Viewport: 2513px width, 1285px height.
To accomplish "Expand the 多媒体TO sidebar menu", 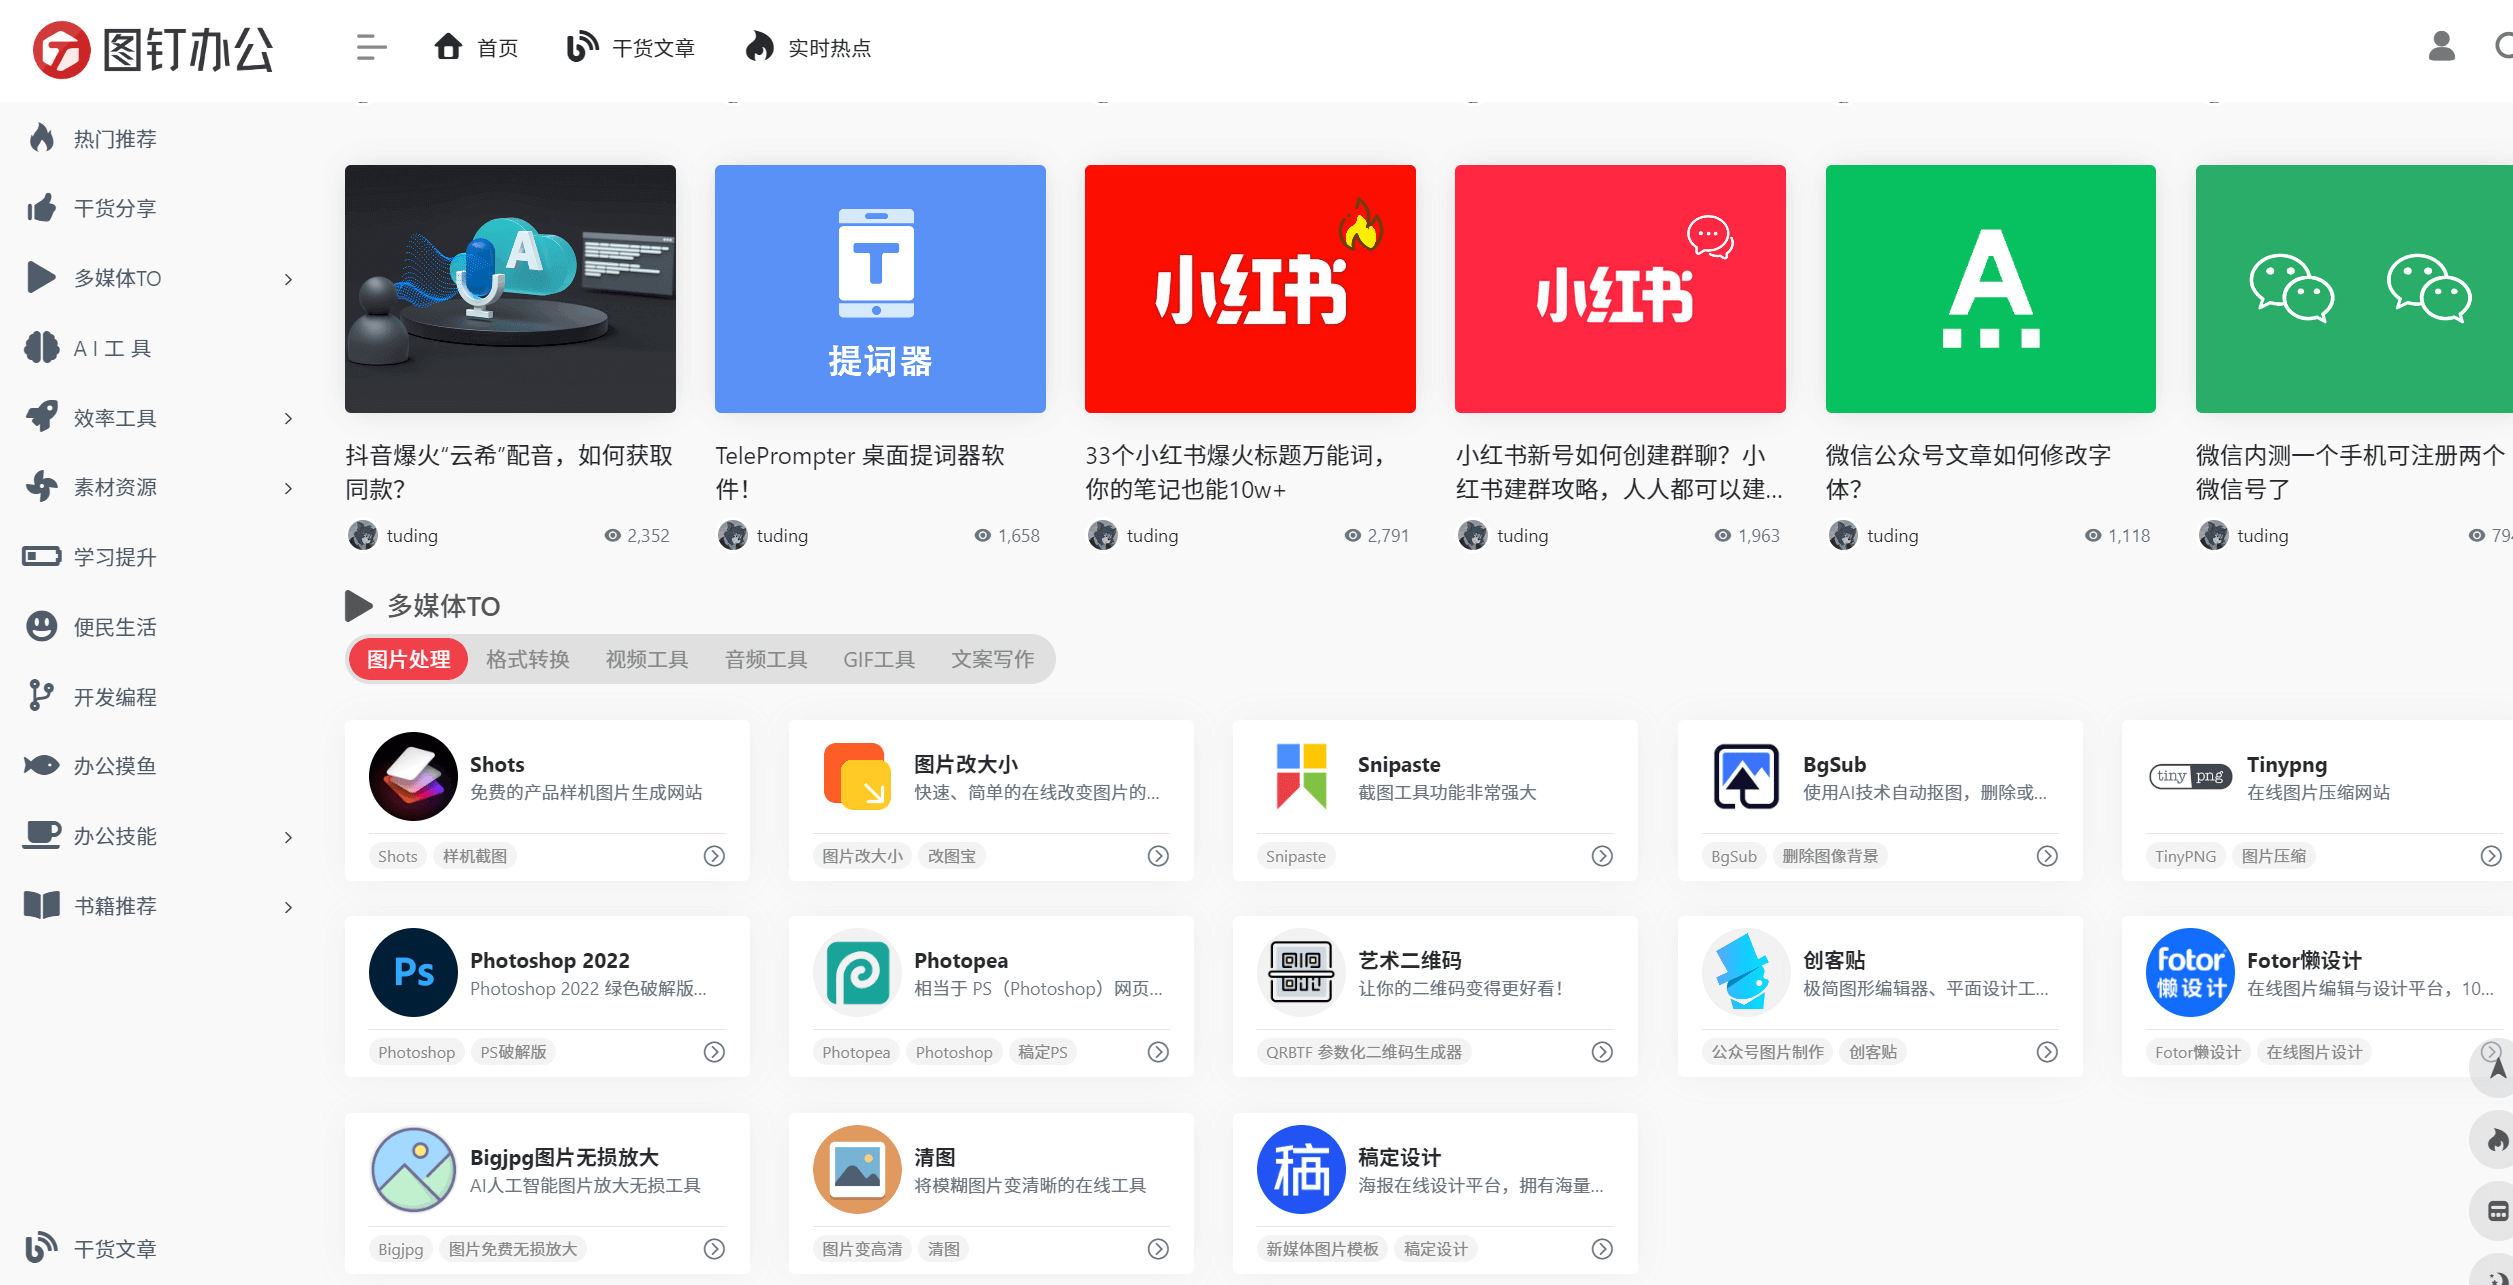I will (x=288, y=277).
